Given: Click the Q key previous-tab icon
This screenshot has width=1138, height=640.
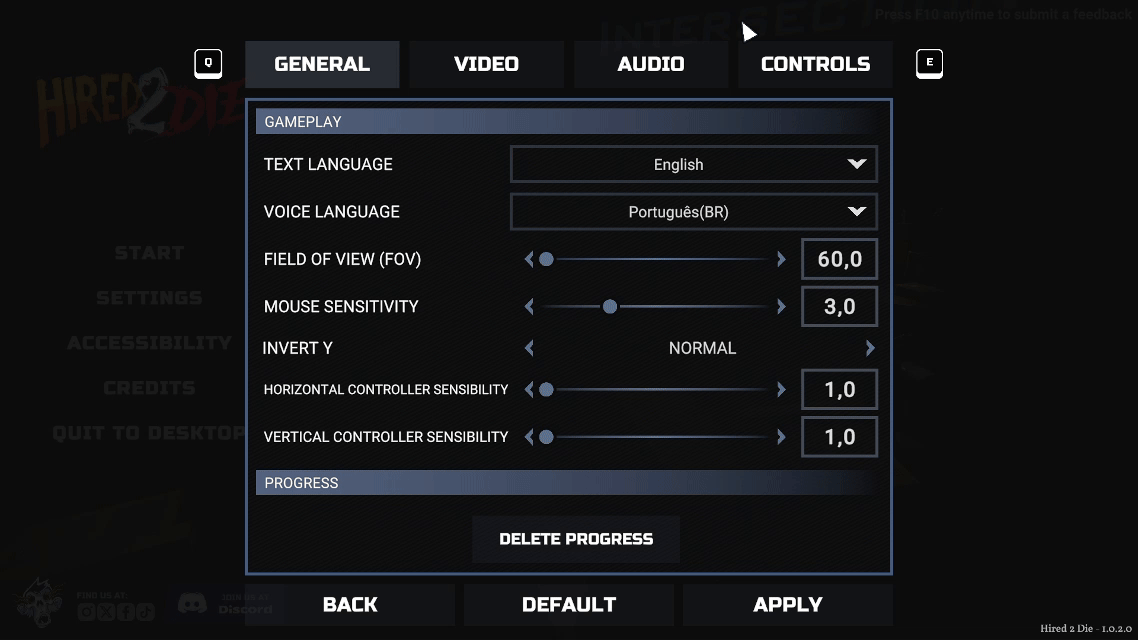Looking at the screenshot, I should 208,63.
